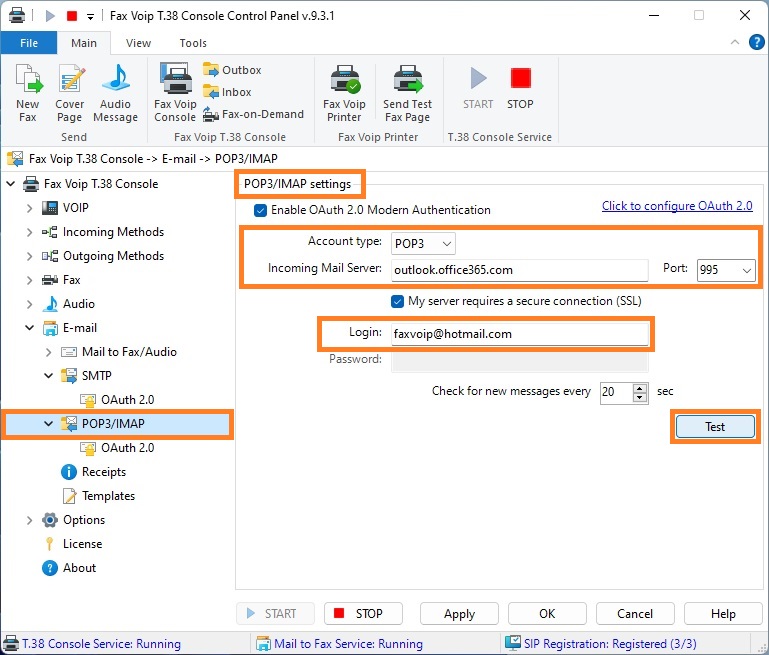Click the Cancel button
The width and height of the screenshot is (769, 655).
(635, 614)
